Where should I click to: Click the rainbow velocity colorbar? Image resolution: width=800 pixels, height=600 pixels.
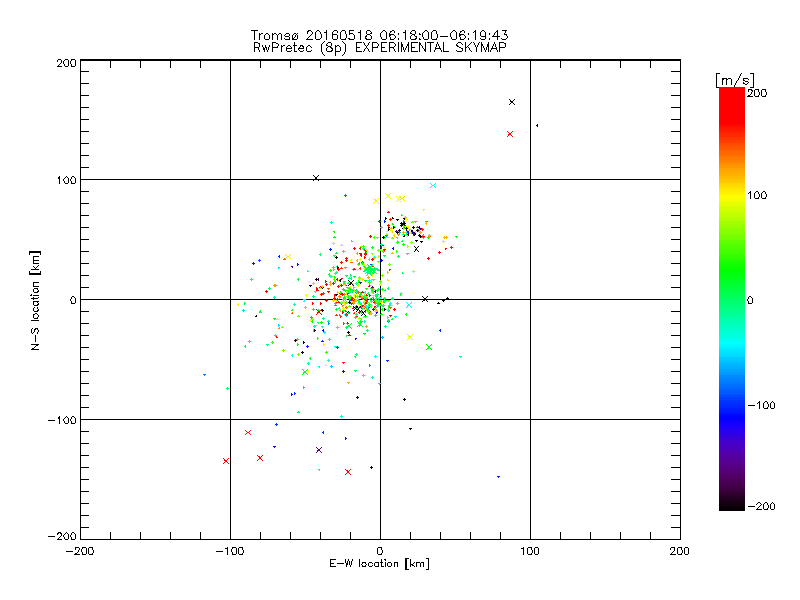click(x=732, y=299)
